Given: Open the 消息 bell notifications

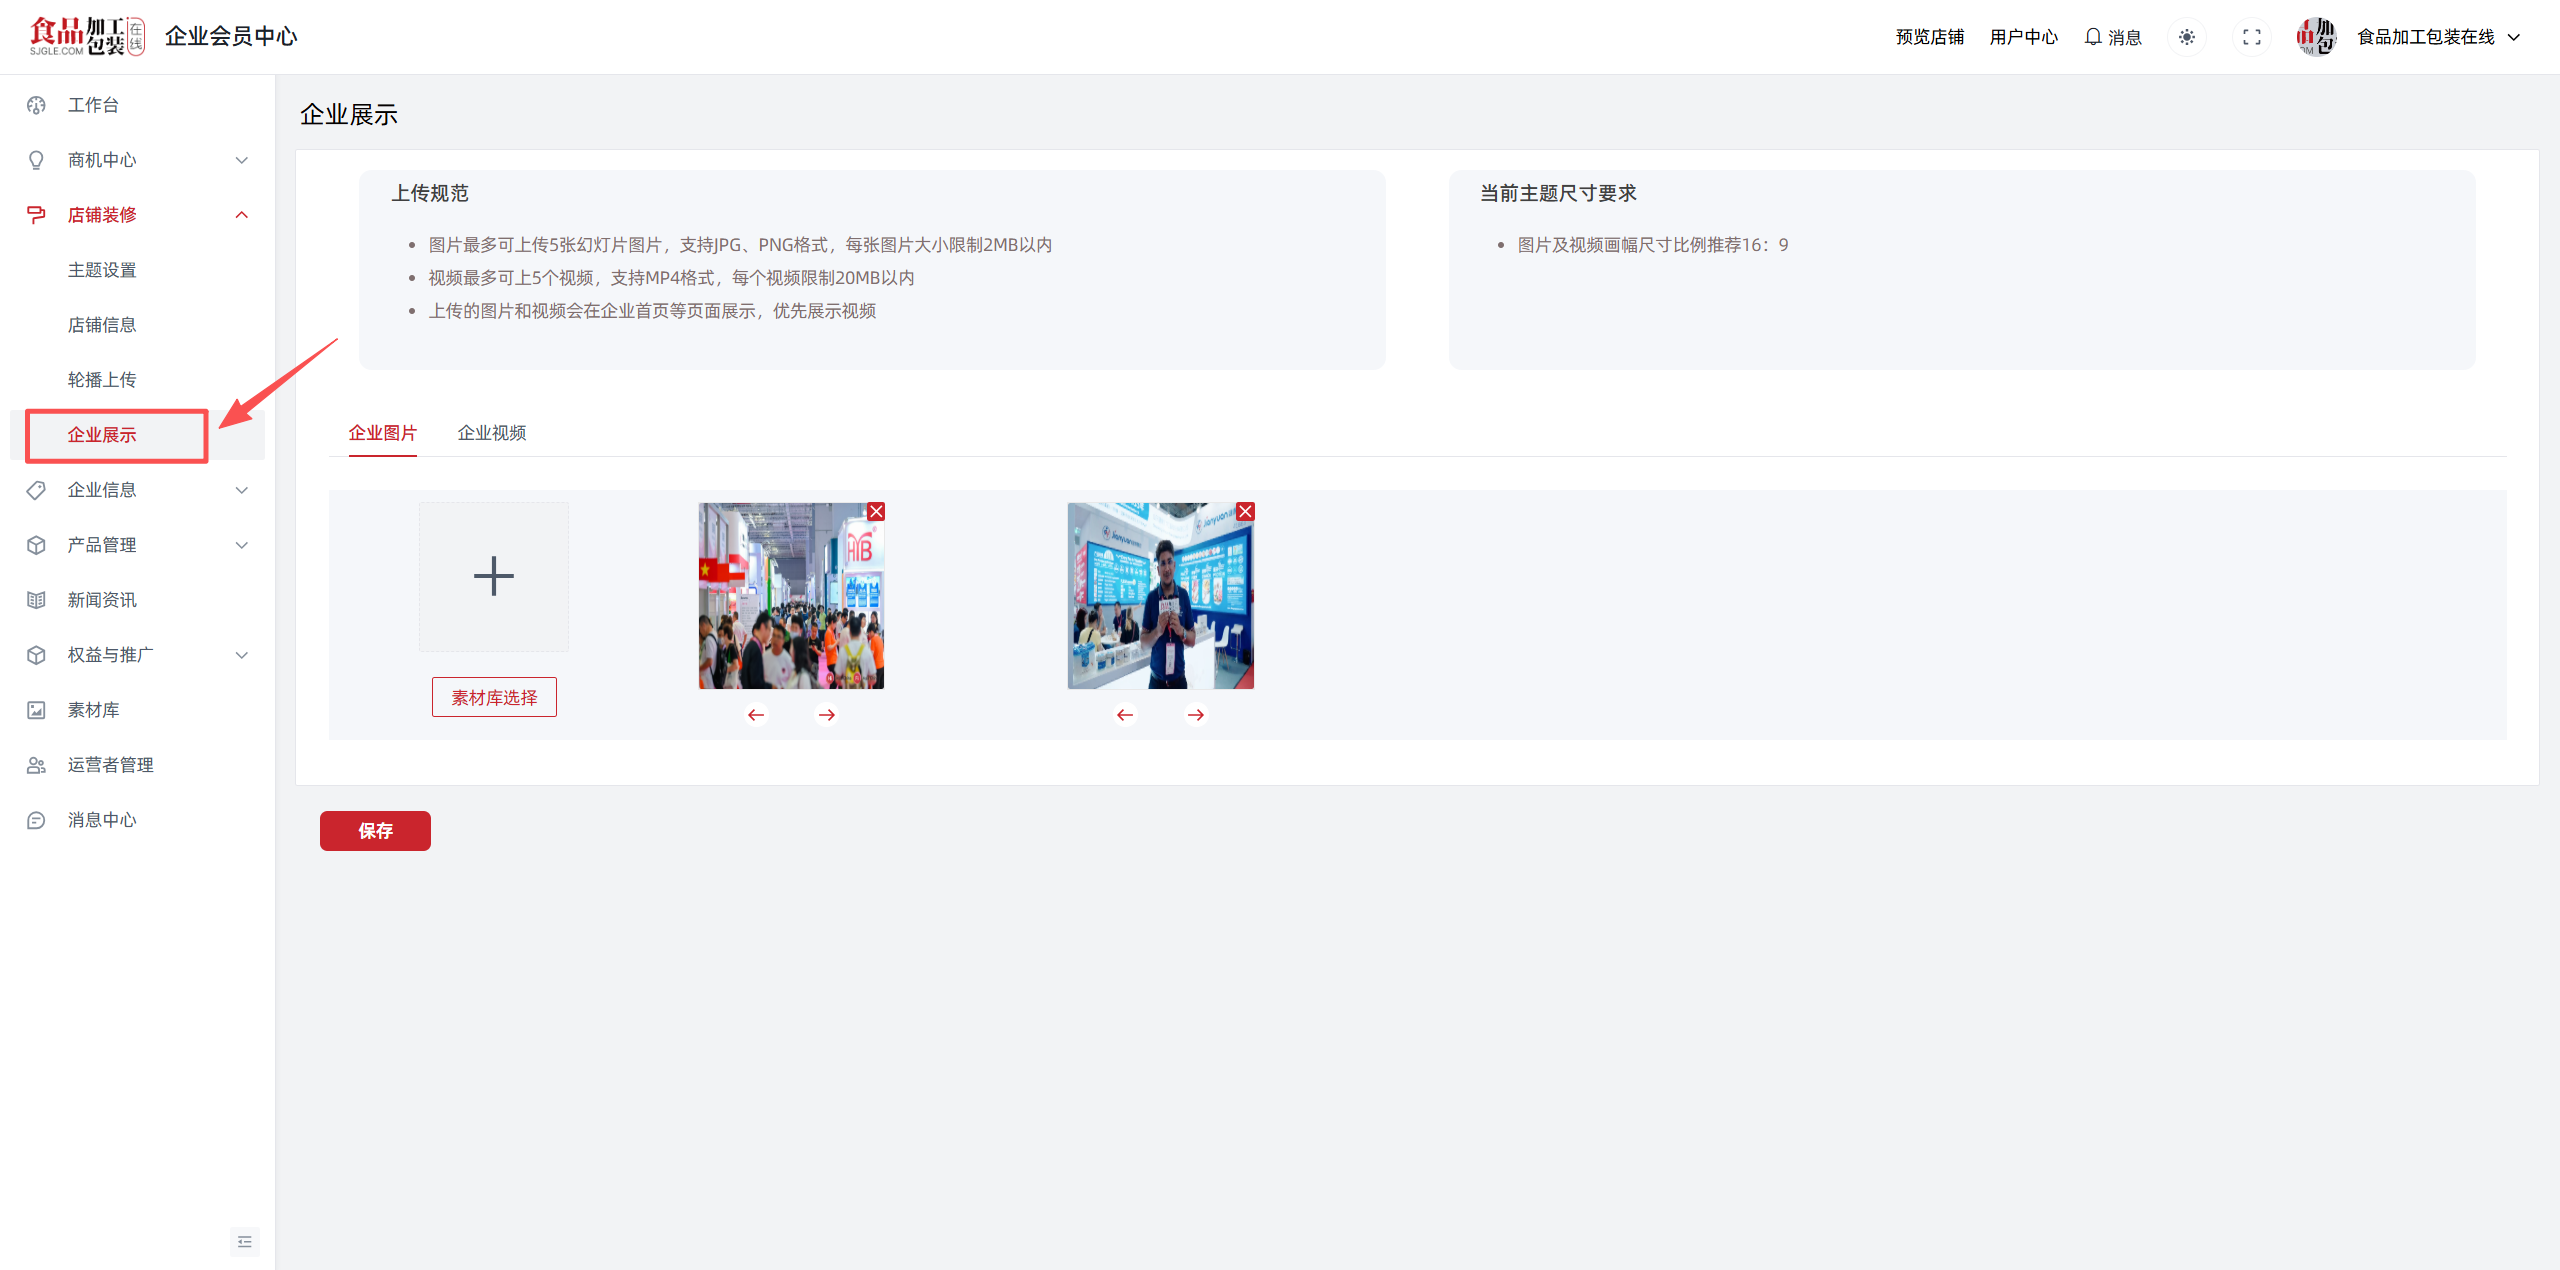Looking at the screenshot, I should pyautogui.click(x=2112, y=37).
